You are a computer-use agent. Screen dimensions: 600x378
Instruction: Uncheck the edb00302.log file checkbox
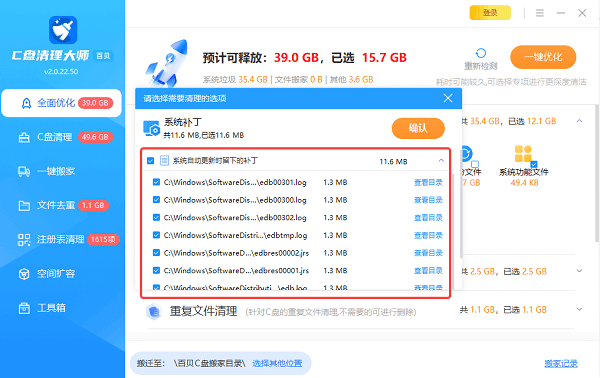[x=156, y=217]
